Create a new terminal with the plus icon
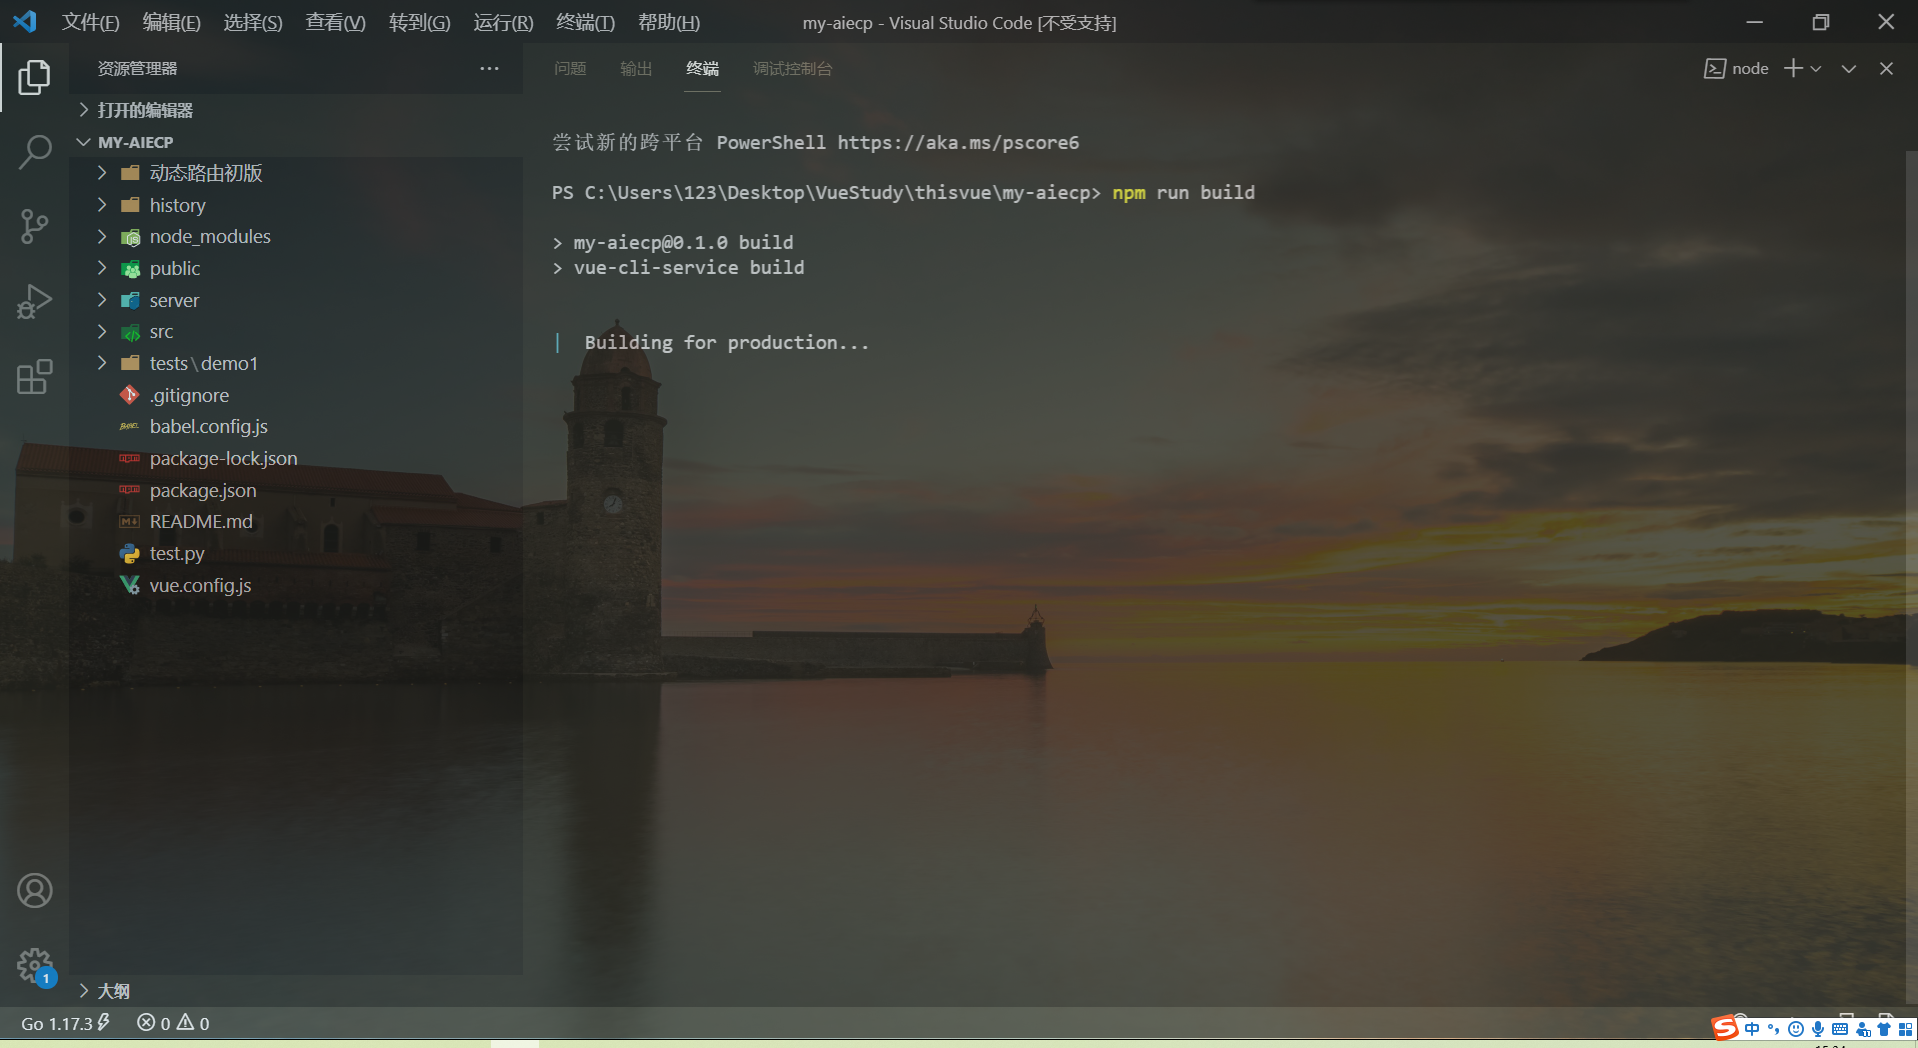The height and width of the screenshot is (1048, 1918). (x=1793, y=68)
